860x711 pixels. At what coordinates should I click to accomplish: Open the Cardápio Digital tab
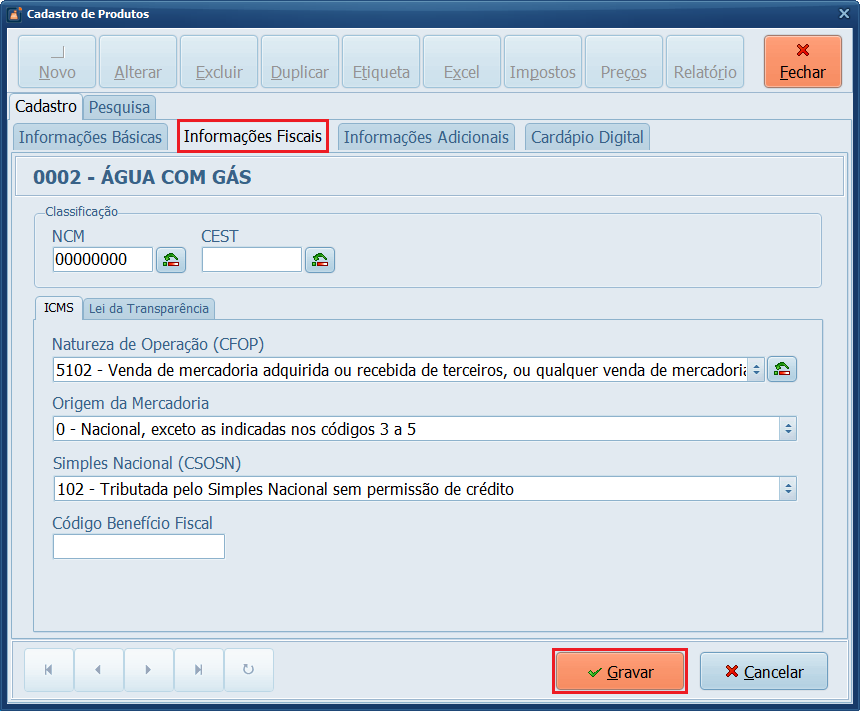coord(587,137)
